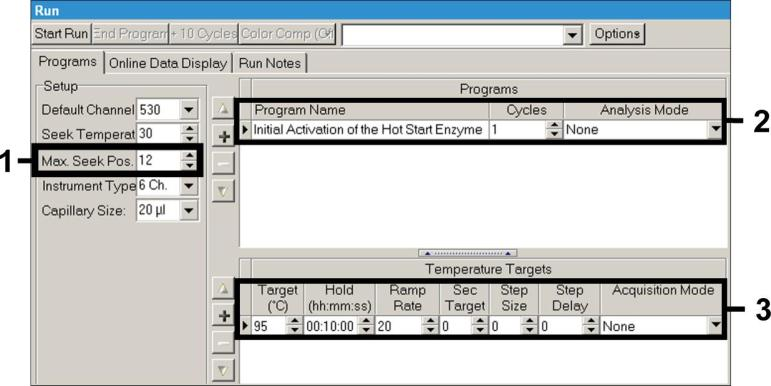This screenshot has width=771, height=386.
Task: Add temperature target with plus icon
Action: click(x=224, y=316)
